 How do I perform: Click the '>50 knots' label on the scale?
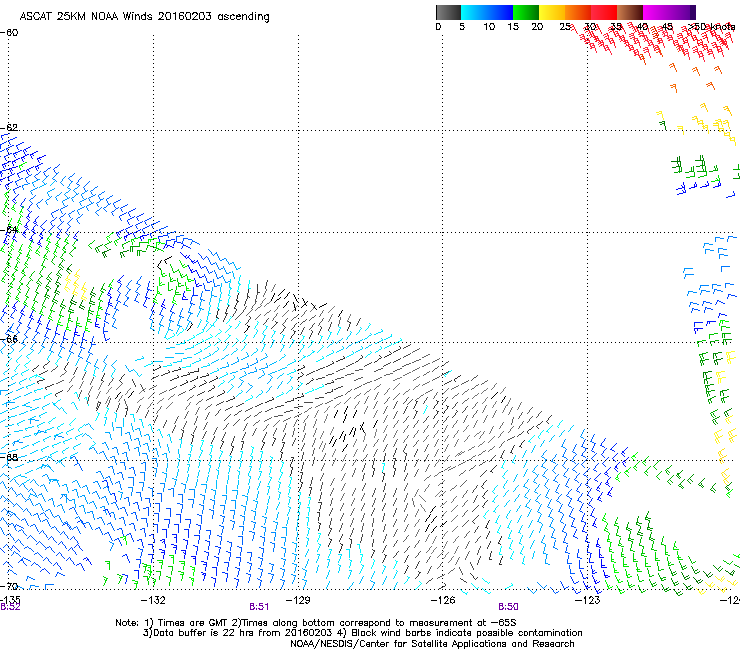711,27
